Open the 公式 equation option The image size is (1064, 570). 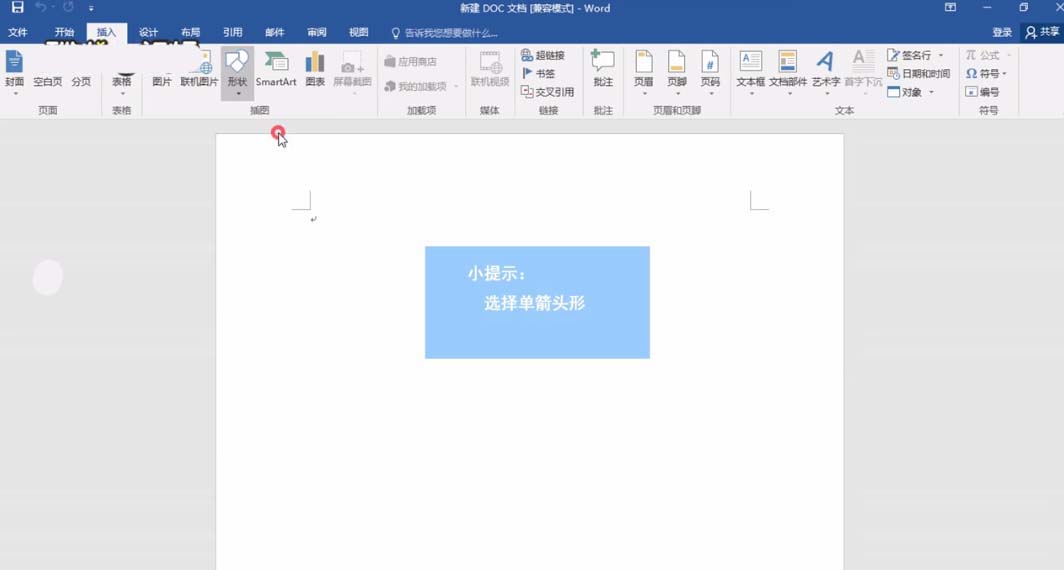pos(988,55)
